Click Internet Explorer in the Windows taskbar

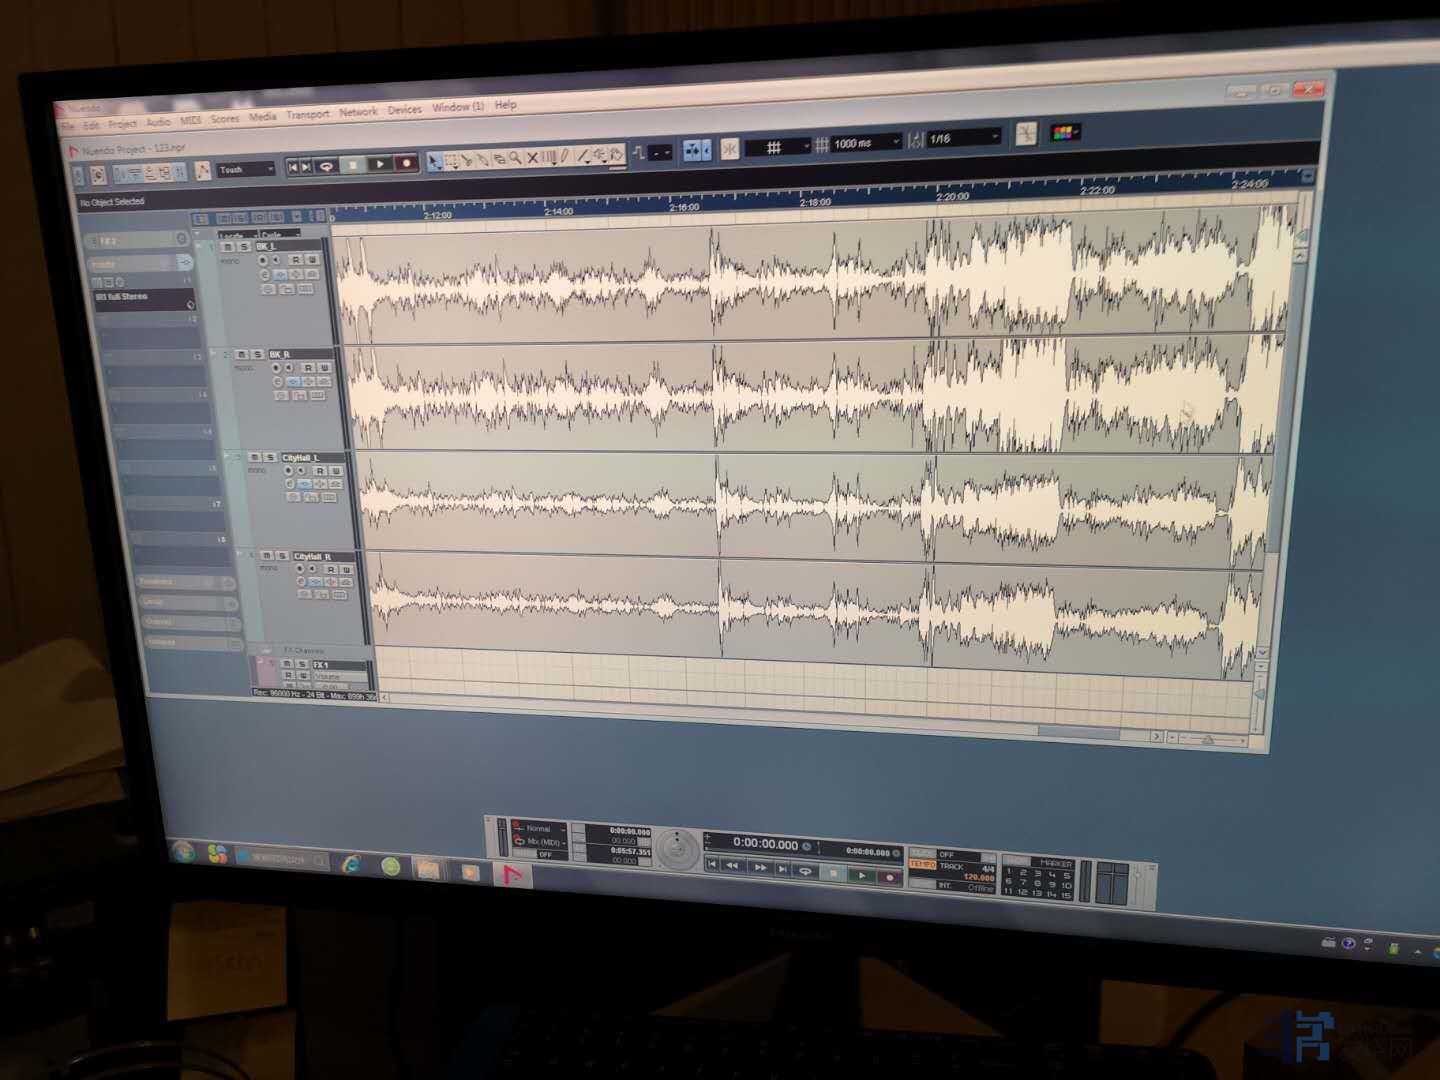(351, 864)
